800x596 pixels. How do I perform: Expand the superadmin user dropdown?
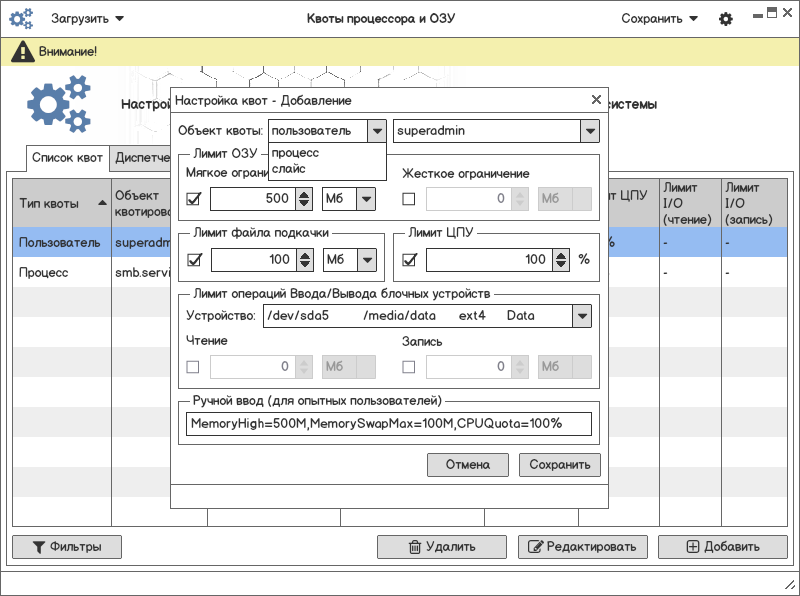(x=590, y=131)
